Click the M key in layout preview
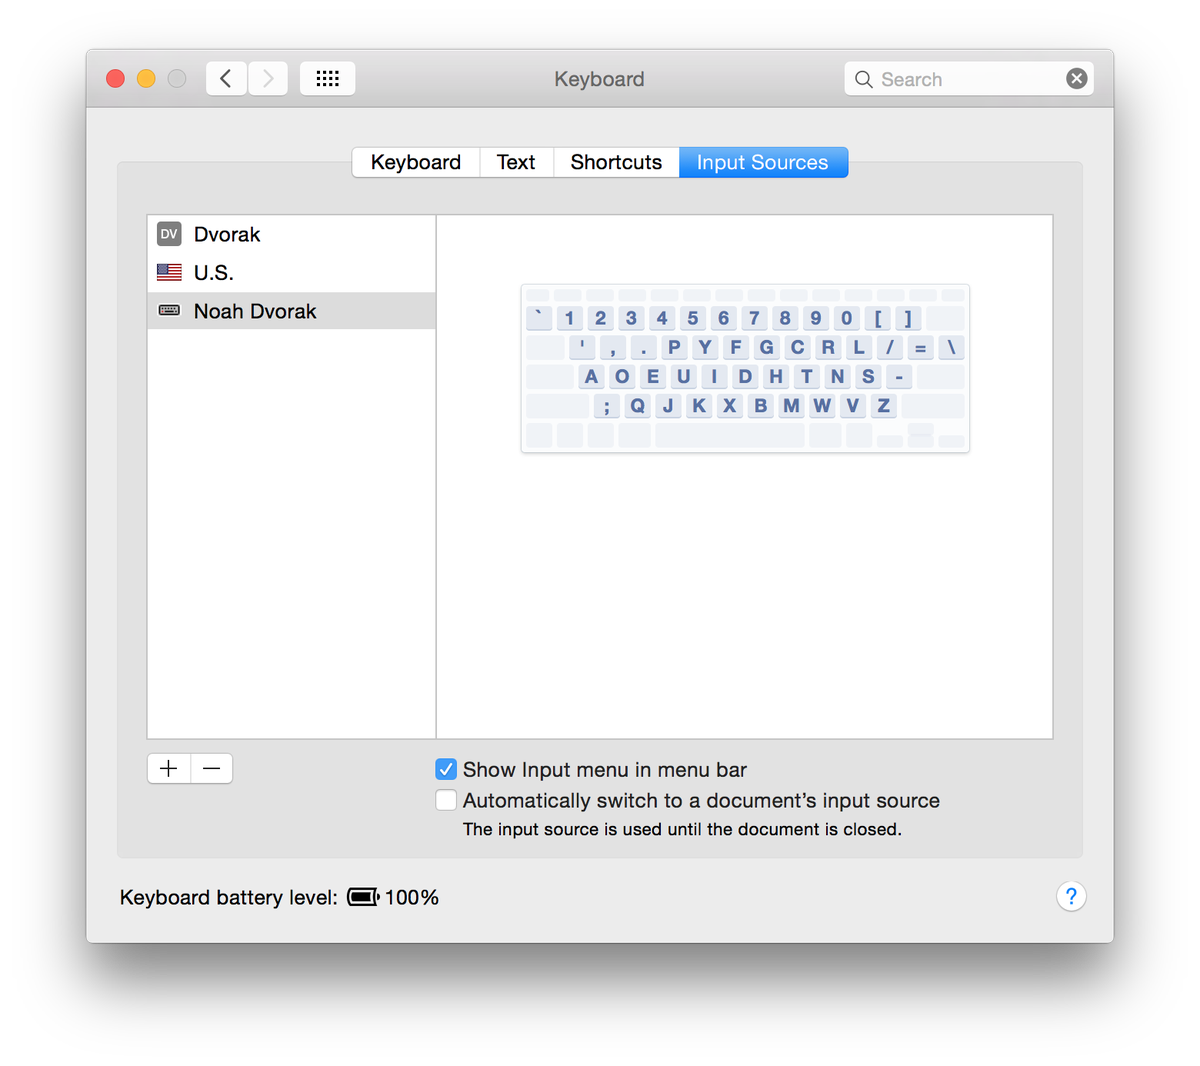Screen dimensions: 1200x1066 [791, 405]
